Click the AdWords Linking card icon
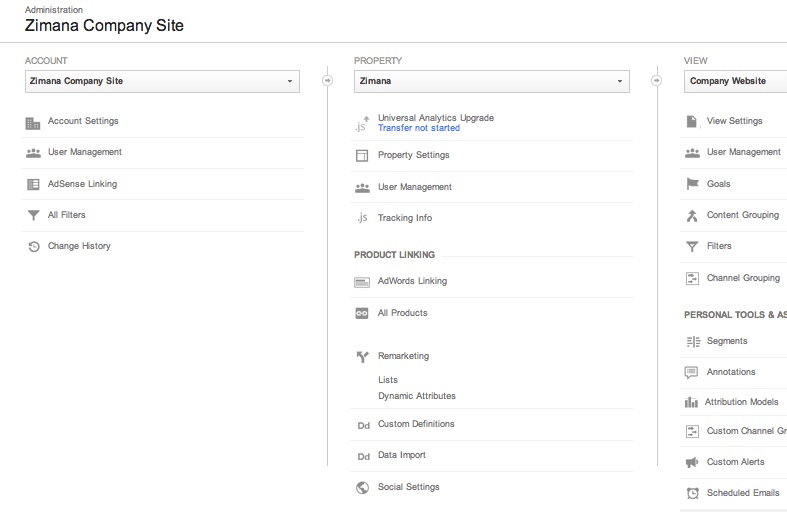Image resolution: width=787 pixels, height=512 pixels. [362, 282]
